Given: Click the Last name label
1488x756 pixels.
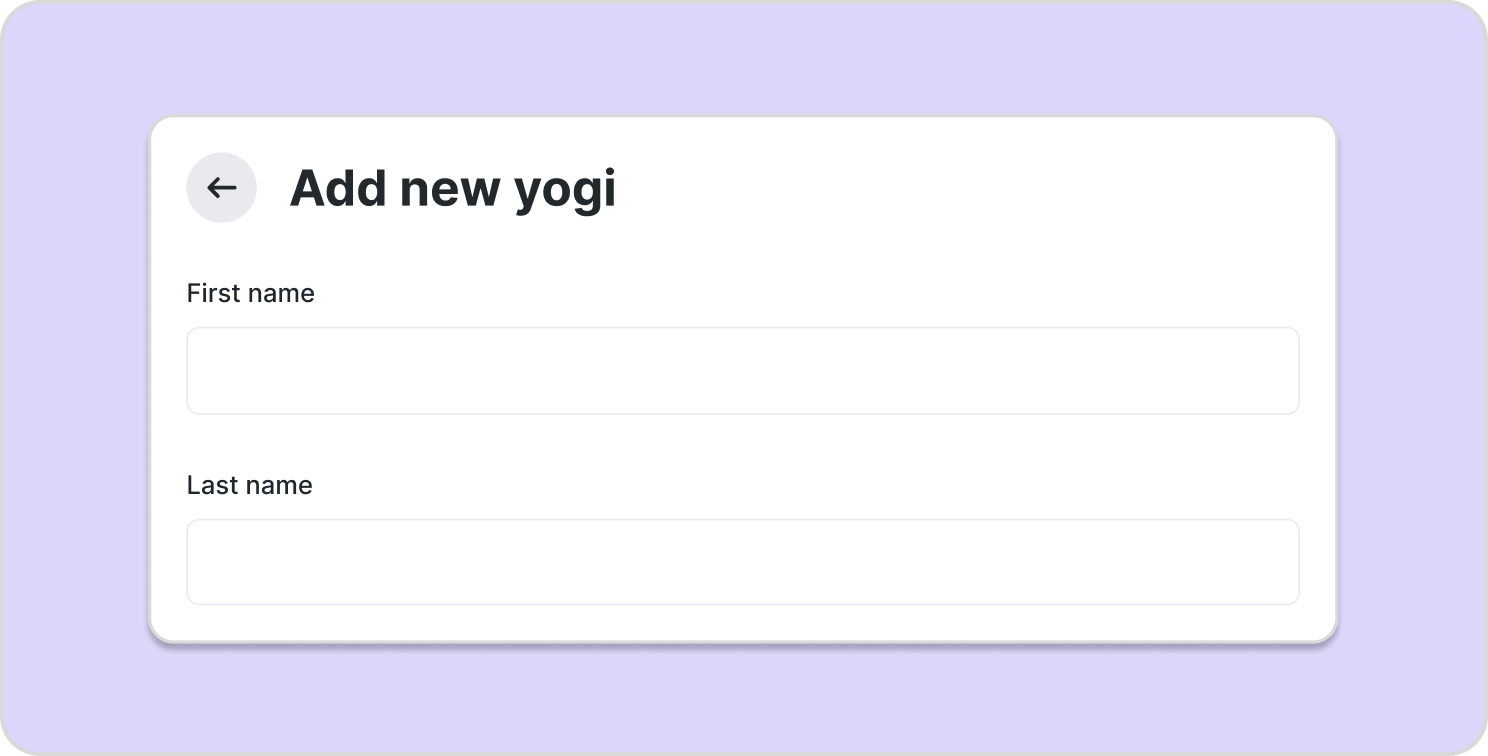Looking at the screenshot, I should tap(249, 485).
